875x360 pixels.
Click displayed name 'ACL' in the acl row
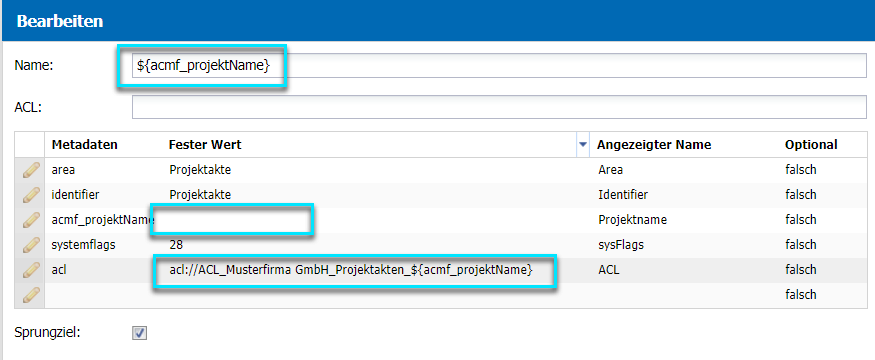(609, 270)
